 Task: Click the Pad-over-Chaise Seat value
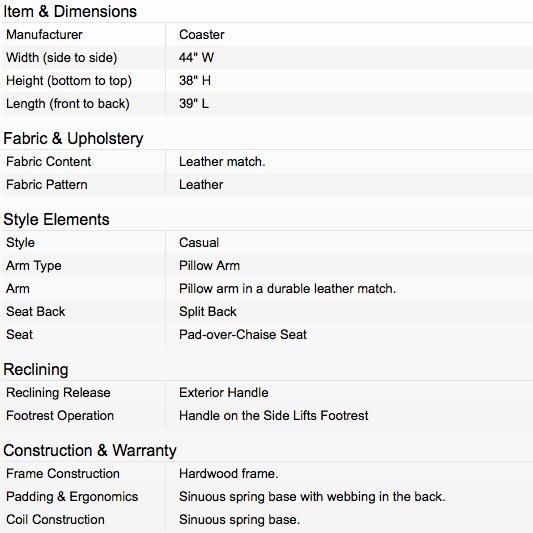click(x=243, y=335)
